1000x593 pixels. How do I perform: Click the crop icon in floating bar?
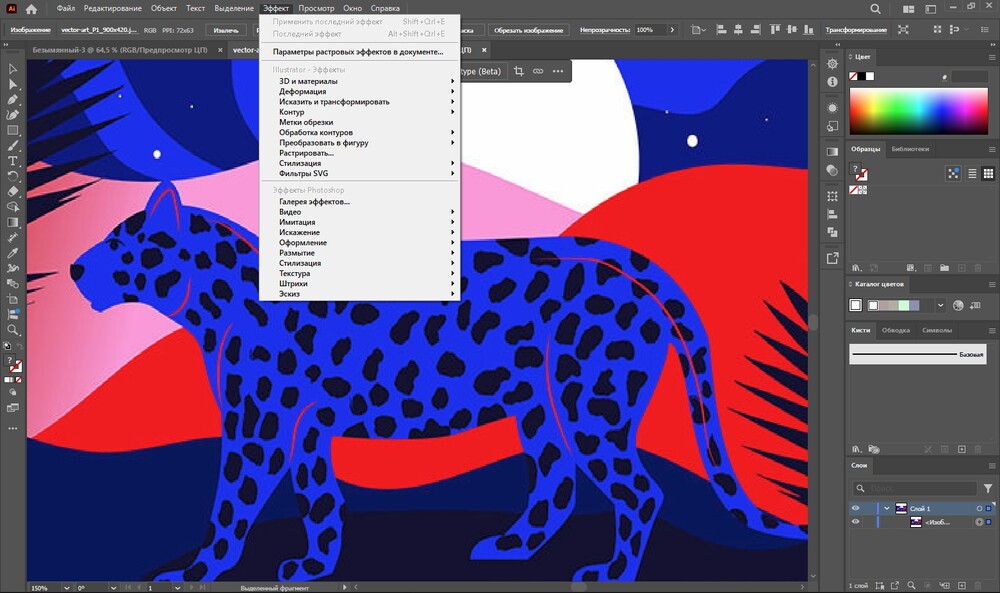tap(518, 71)
